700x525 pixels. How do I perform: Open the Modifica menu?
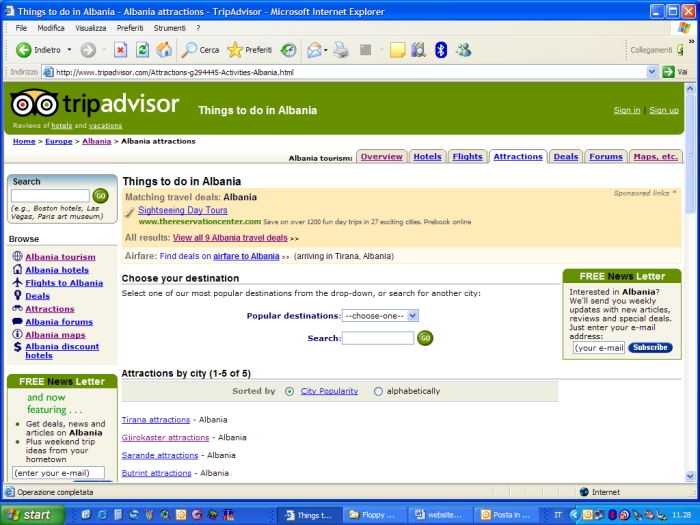51,28
